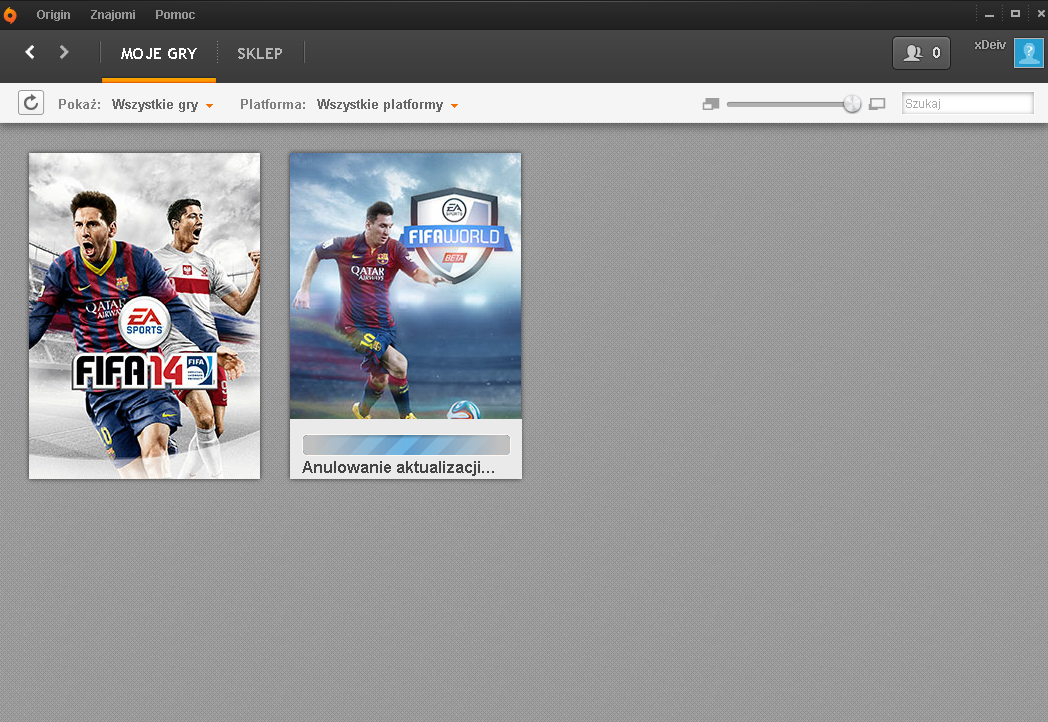Close the Origin window
The width and height of the screenshot is (1048, 722).
coord(1041,13)
